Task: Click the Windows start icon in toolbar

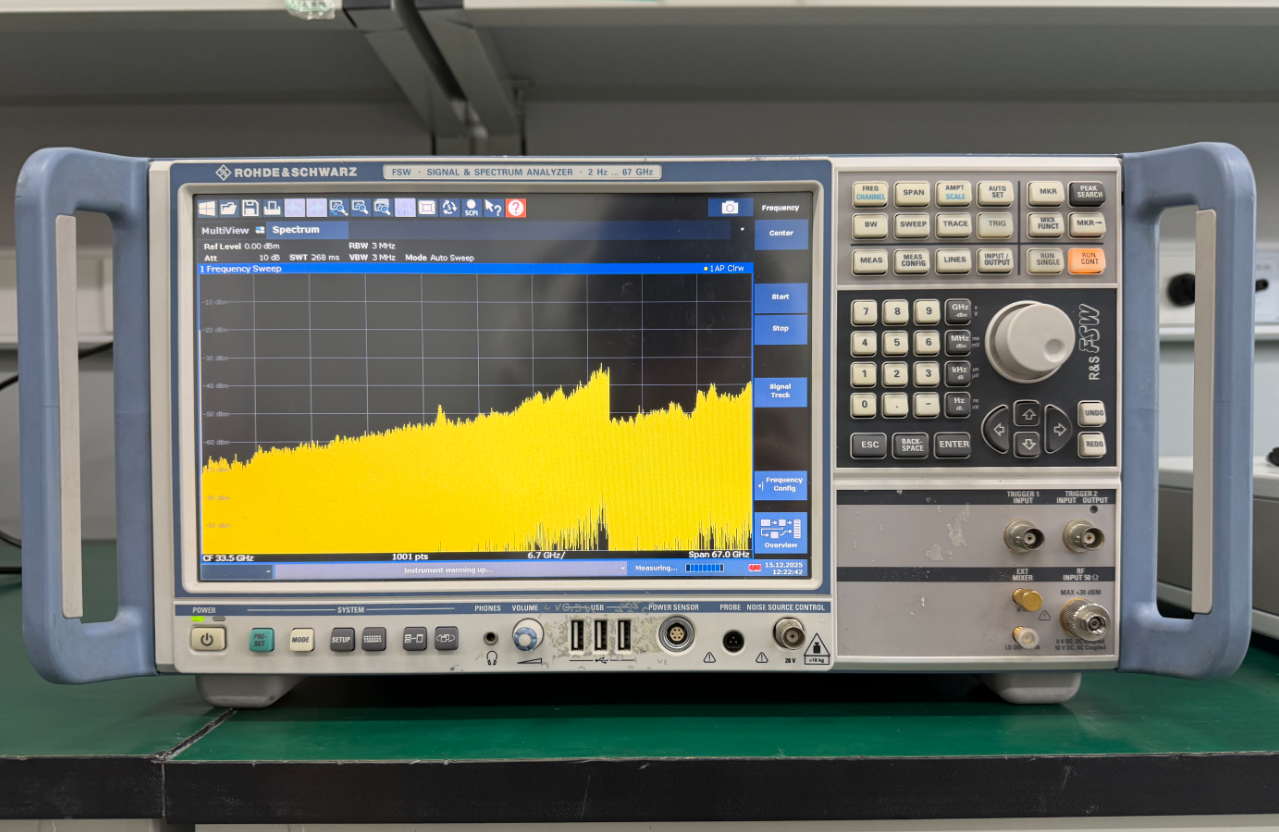Action: (207, 208)
